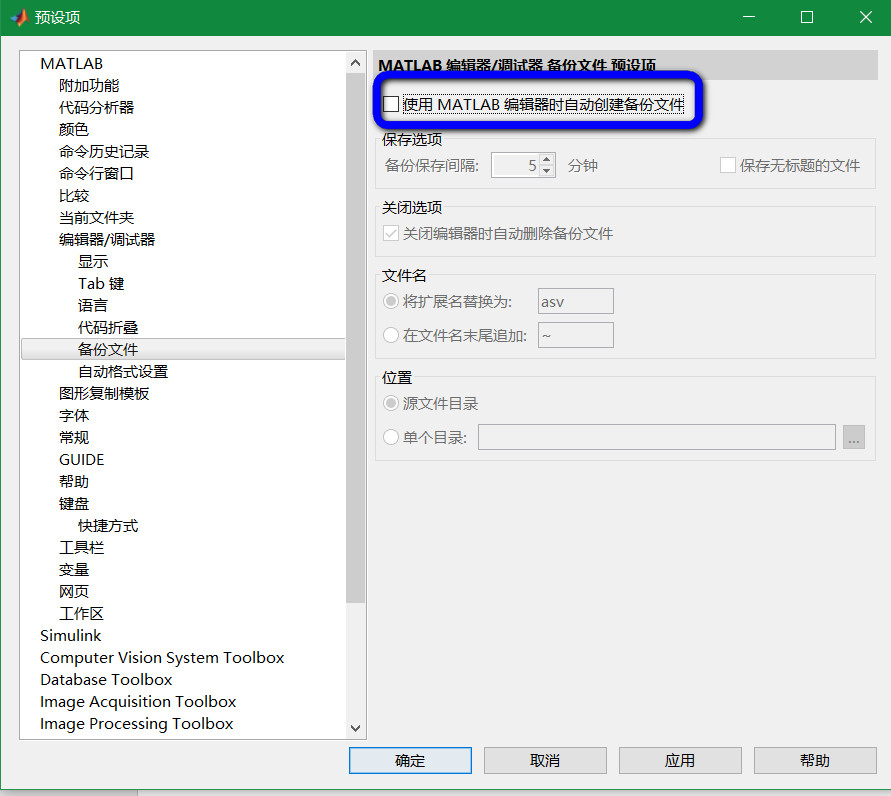Click the preferences tree scrollbar thumb

click(x=356, y=337)
